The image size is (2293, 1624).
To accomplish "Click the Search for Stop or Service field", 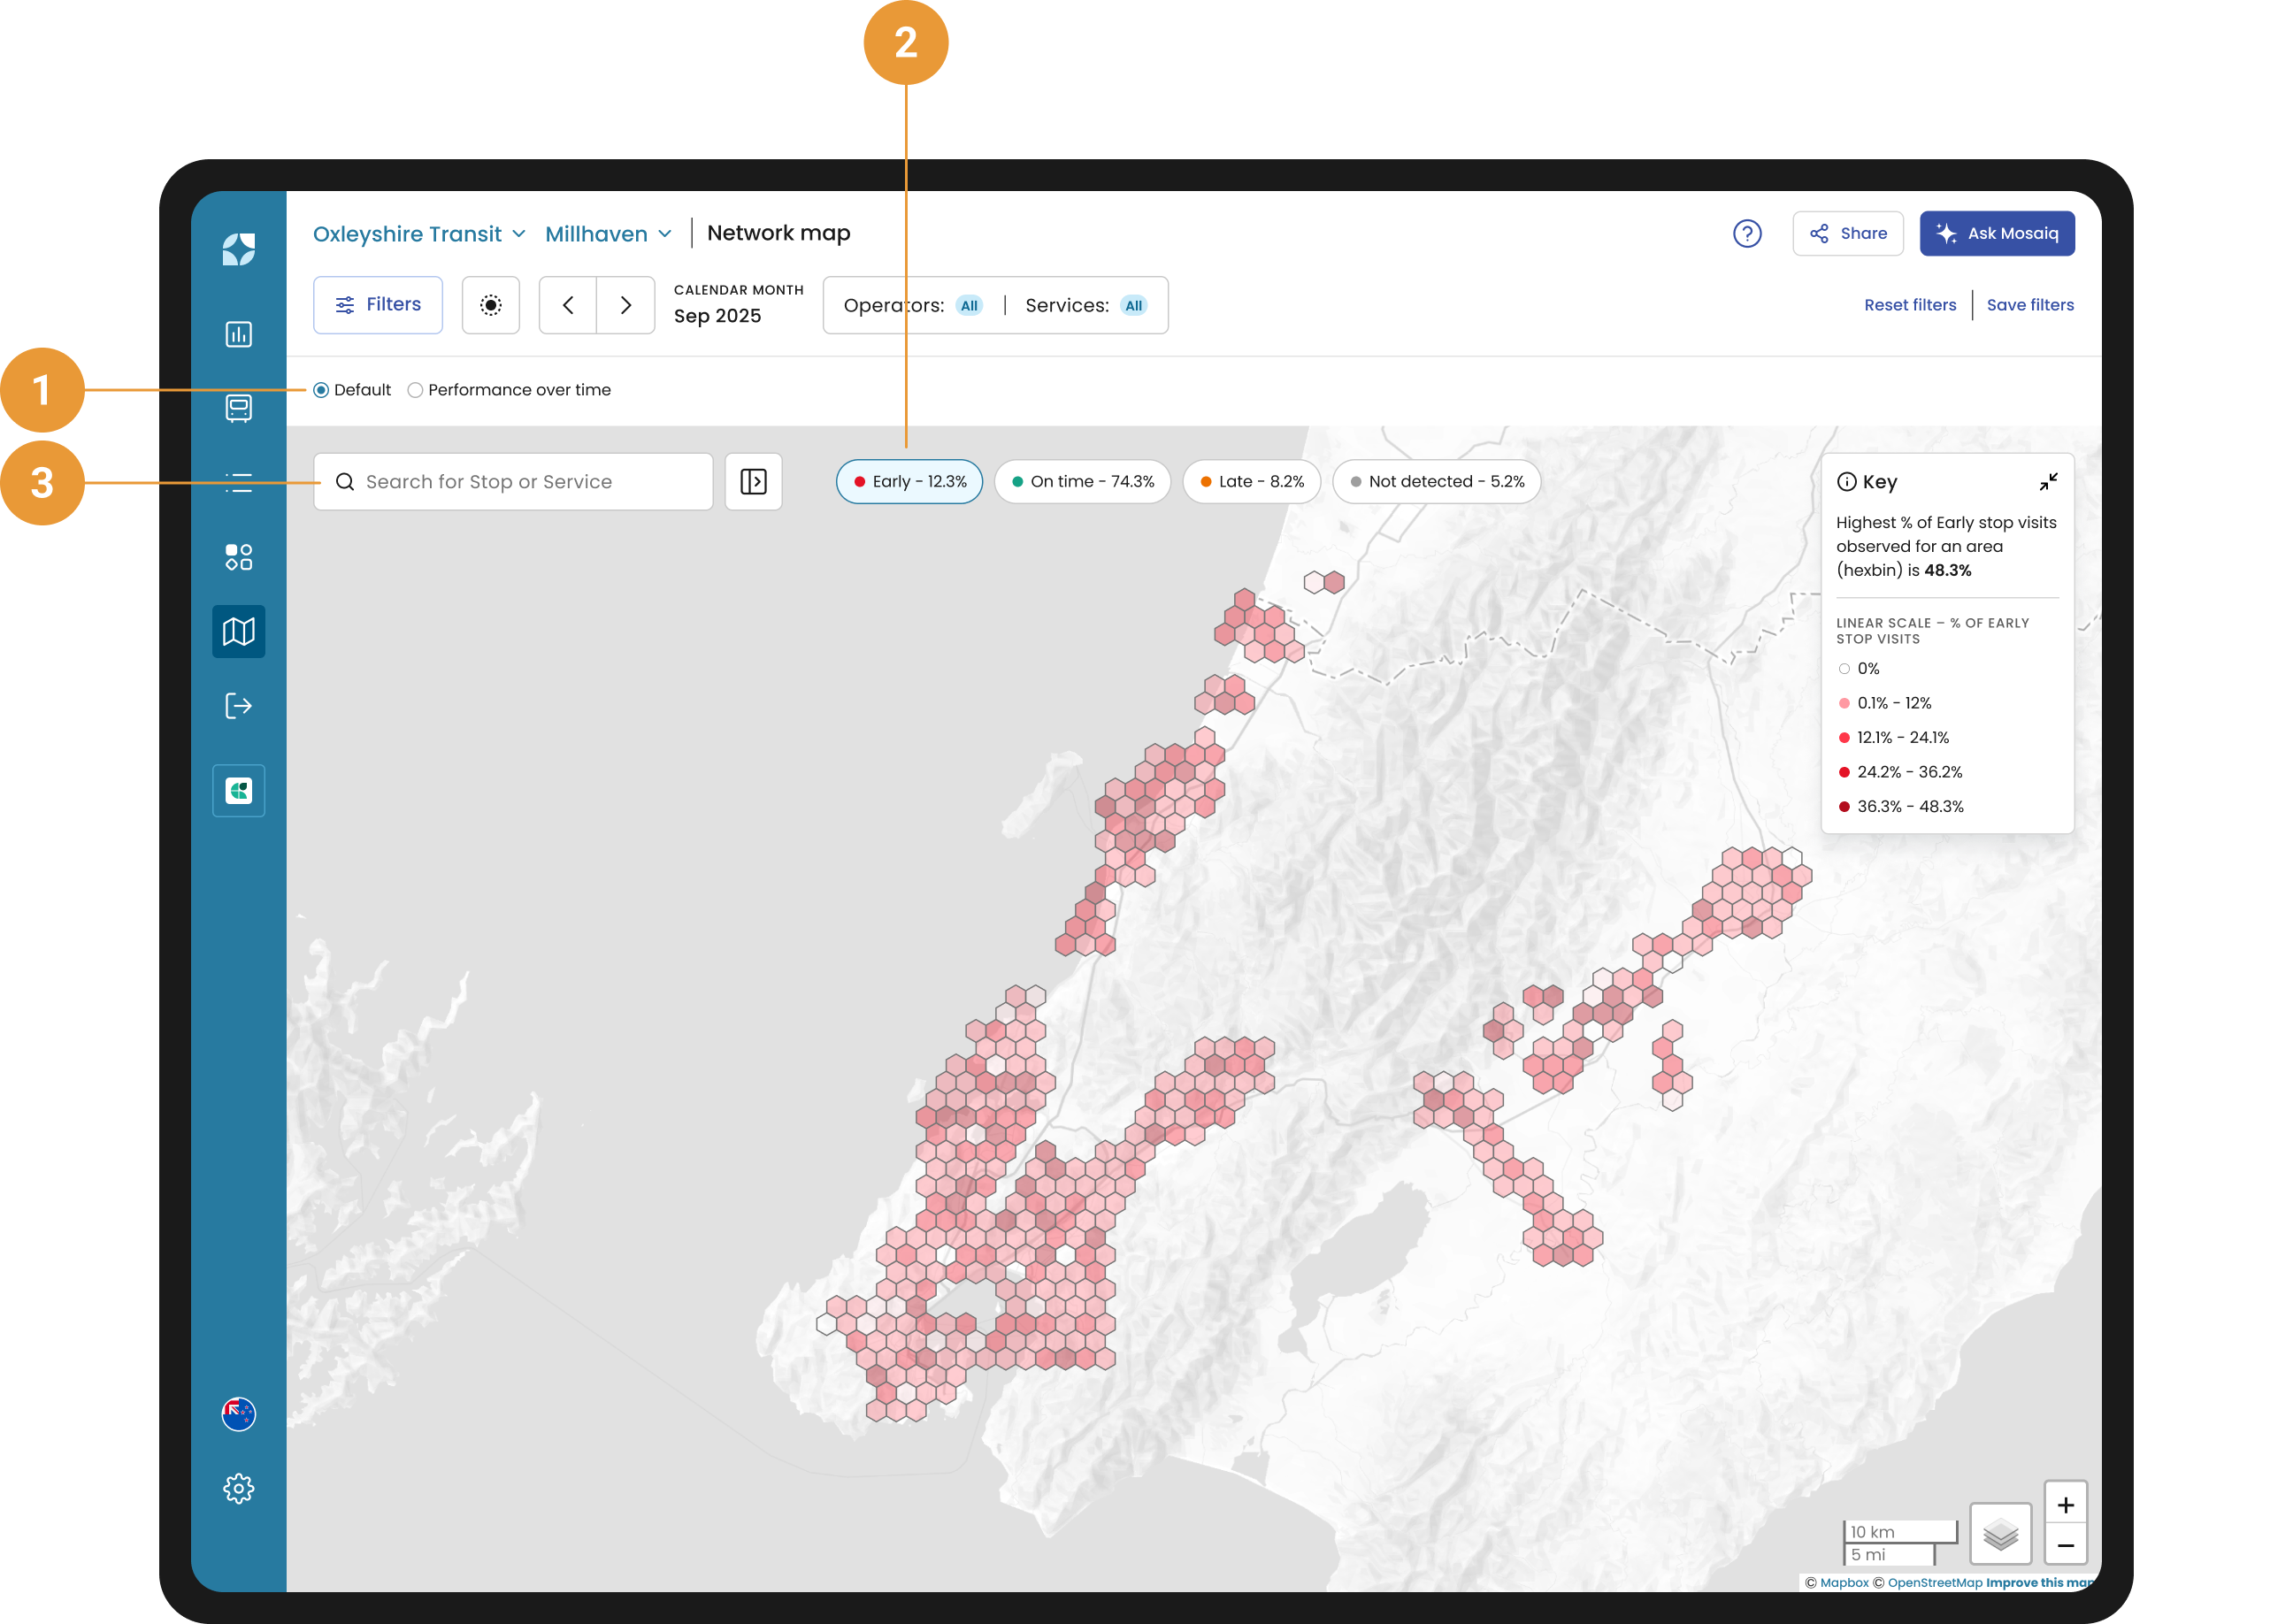I will tap(513, 482).
